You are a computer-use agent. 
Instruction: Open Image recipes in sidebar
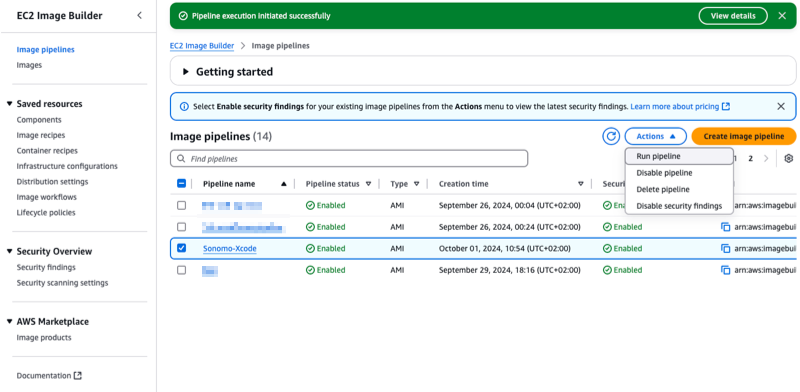[x=41, y=135]
